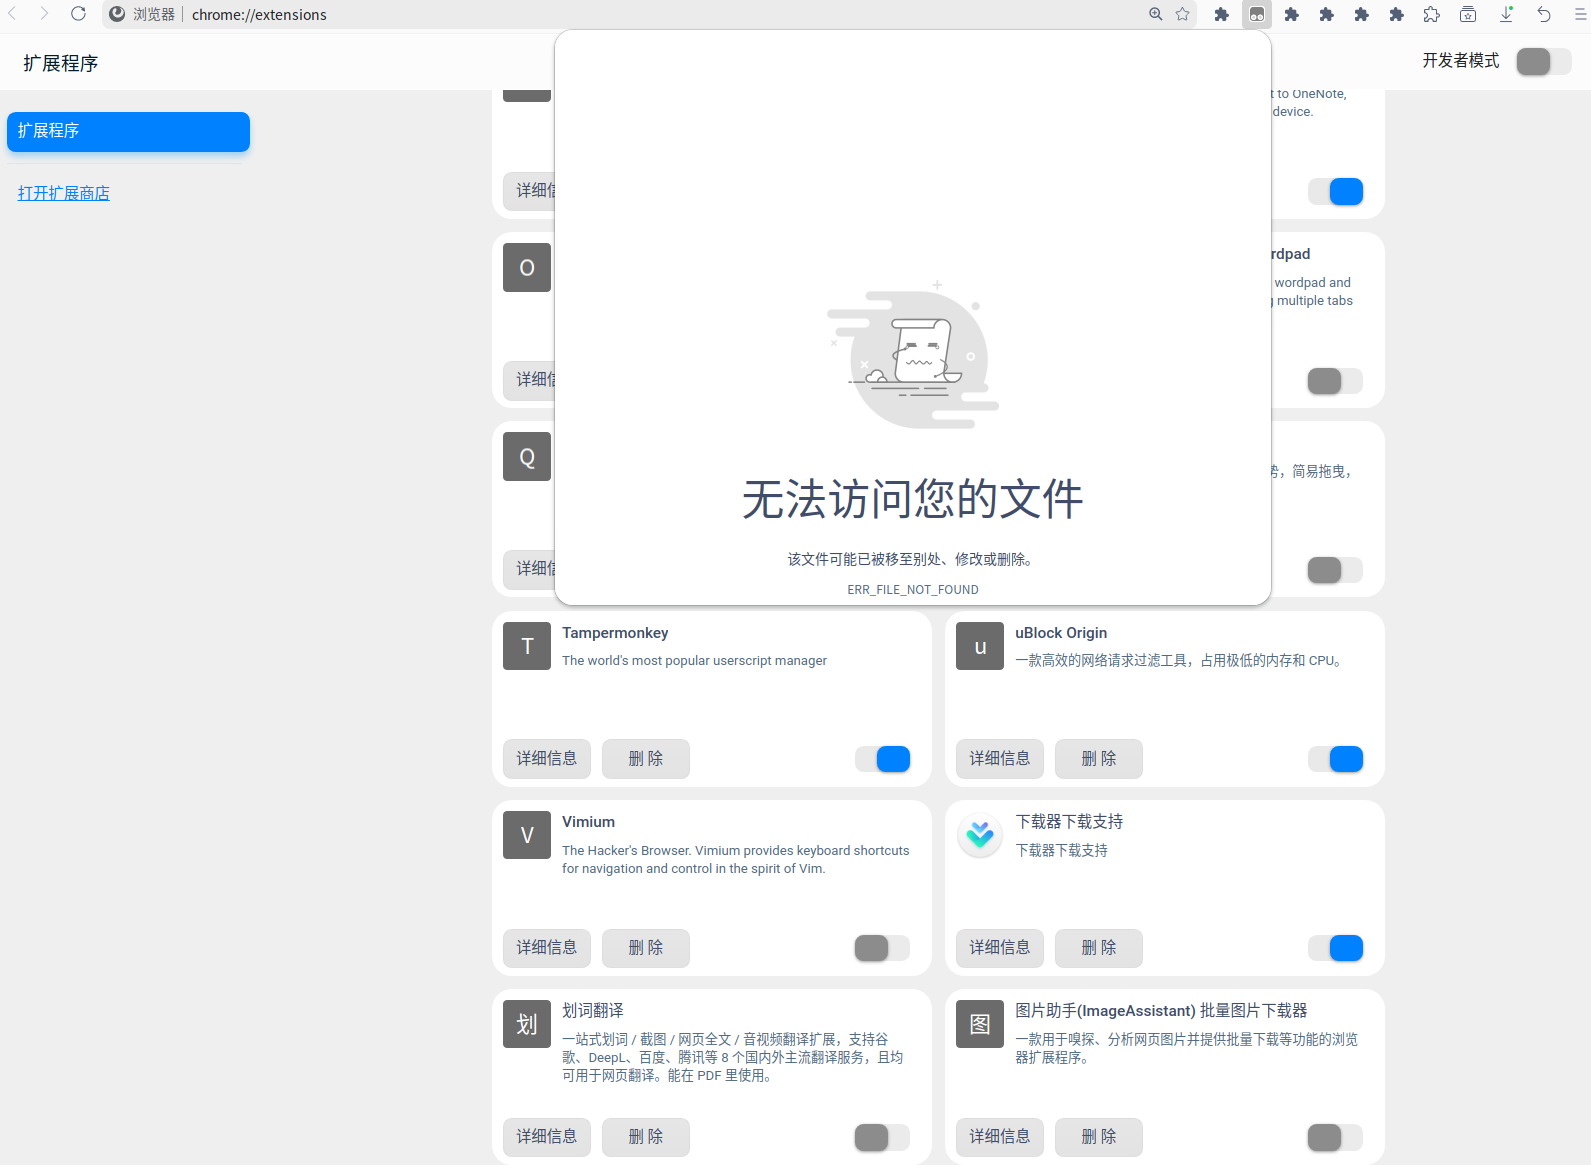The width and height of the screenshot is (1591, 1165).
Task: Remove Vimium using 删除
Action: tap(646, 948)
